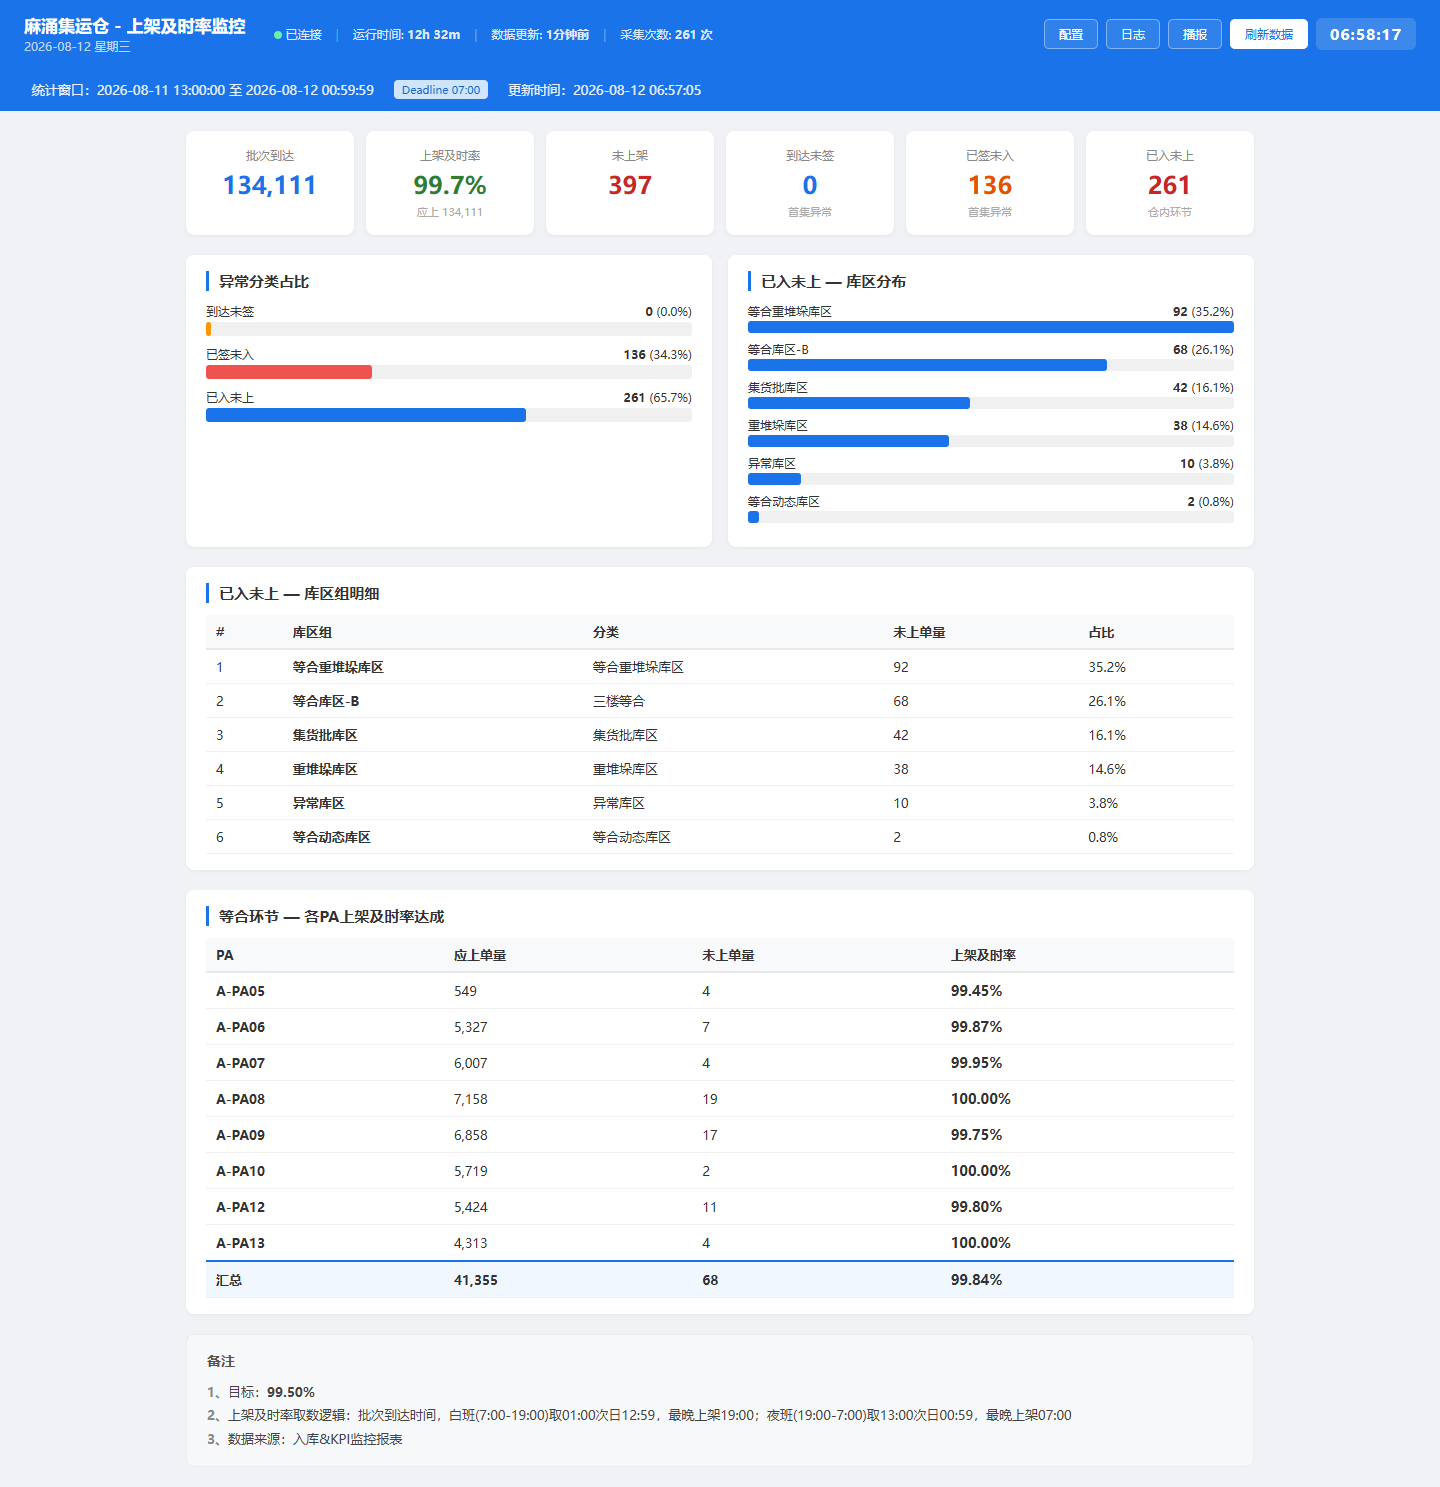Select the 已签未入 136 card

[990, 183]
